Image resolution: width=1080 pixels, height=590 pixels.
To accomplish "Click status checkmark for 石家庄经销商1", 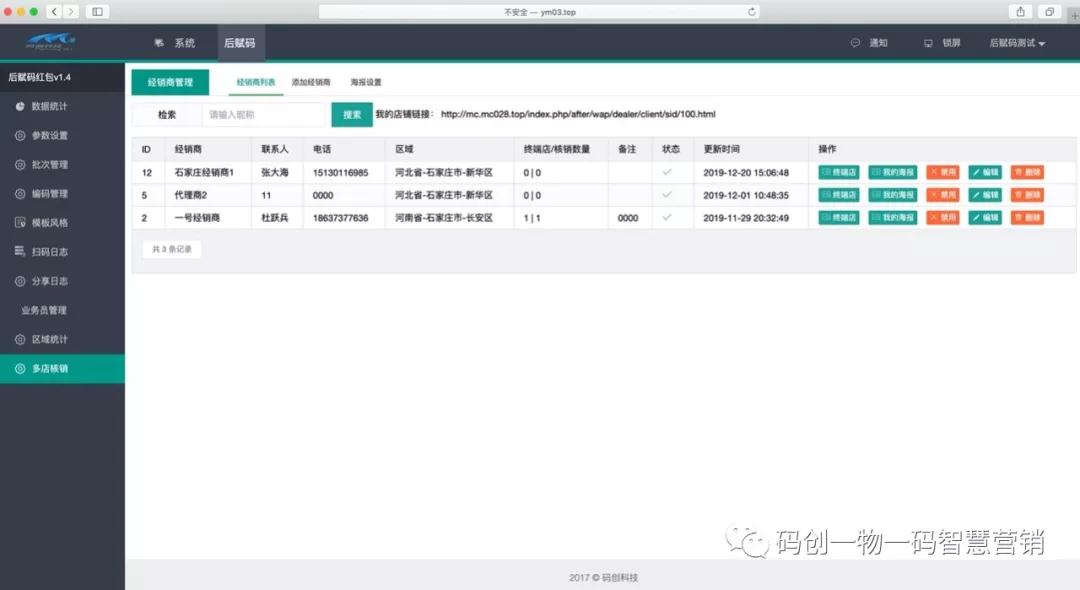I will pos(667,172).
